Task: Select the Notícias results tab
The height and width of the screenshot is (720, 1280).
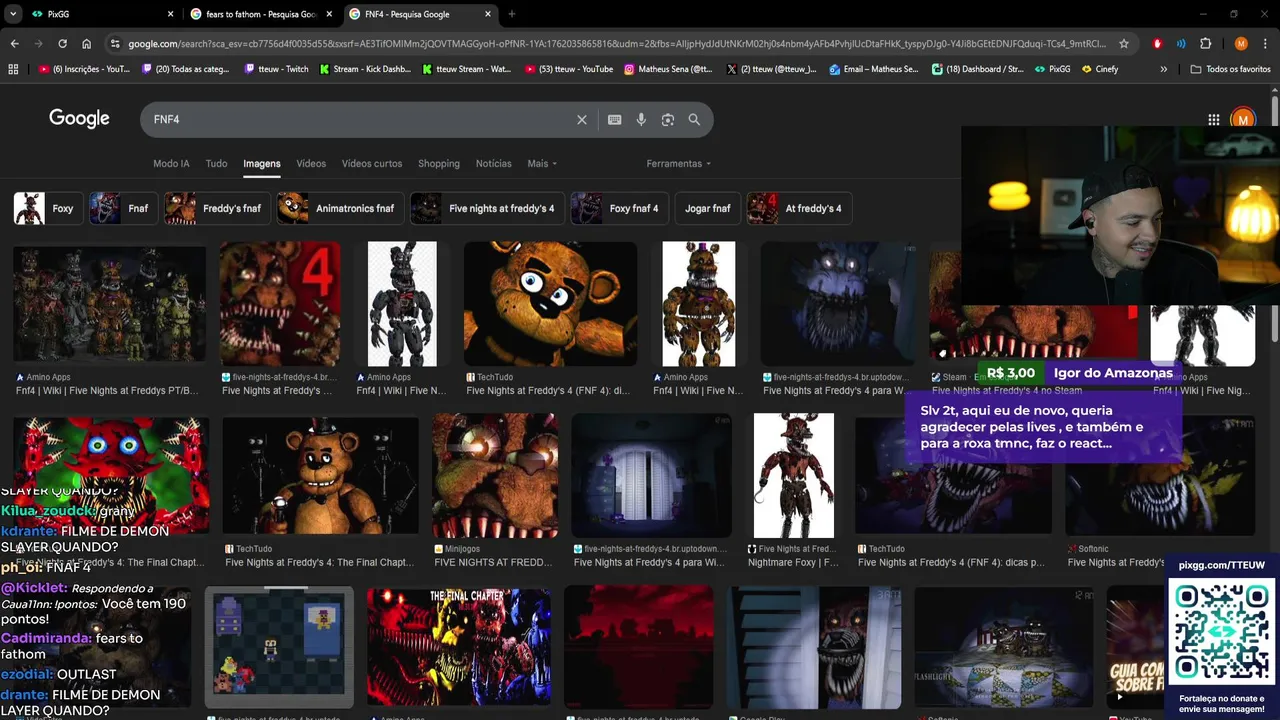Action: [493, 164]
